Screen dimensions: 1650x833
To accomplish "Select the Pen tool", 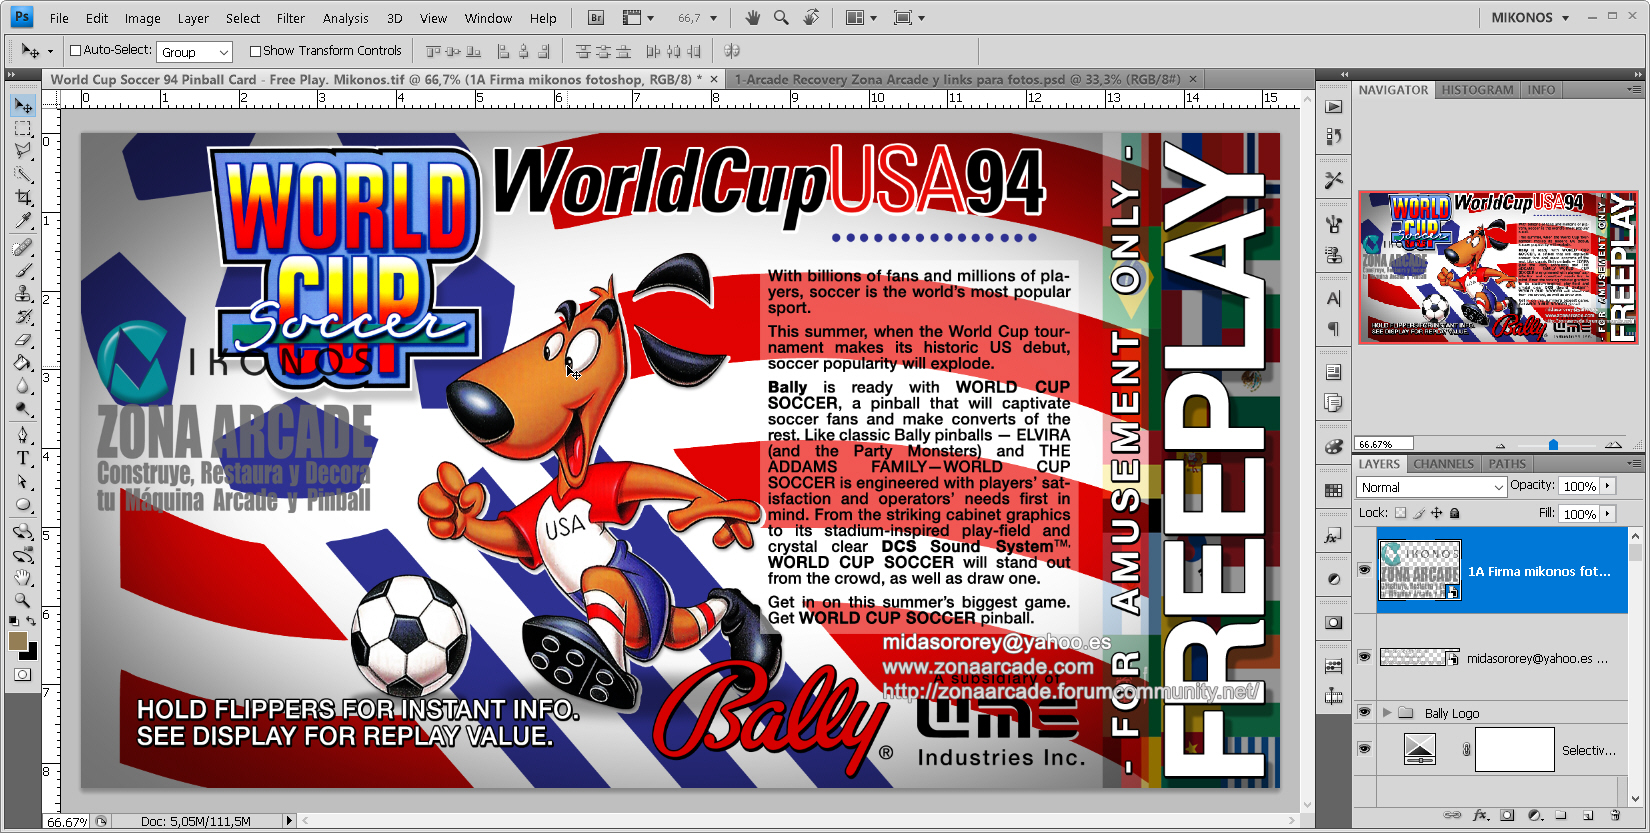I will click(23, 435).
